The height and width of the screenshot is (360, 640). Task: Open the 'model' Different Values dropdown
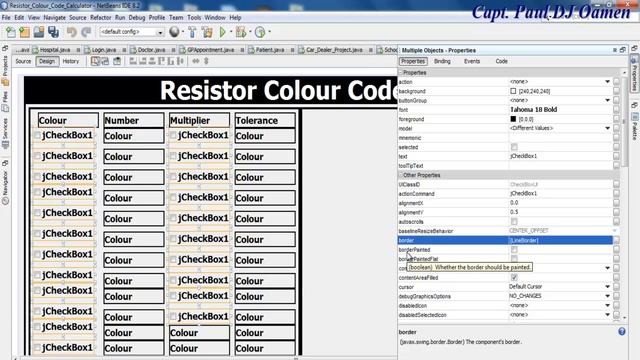pos(607,128)
